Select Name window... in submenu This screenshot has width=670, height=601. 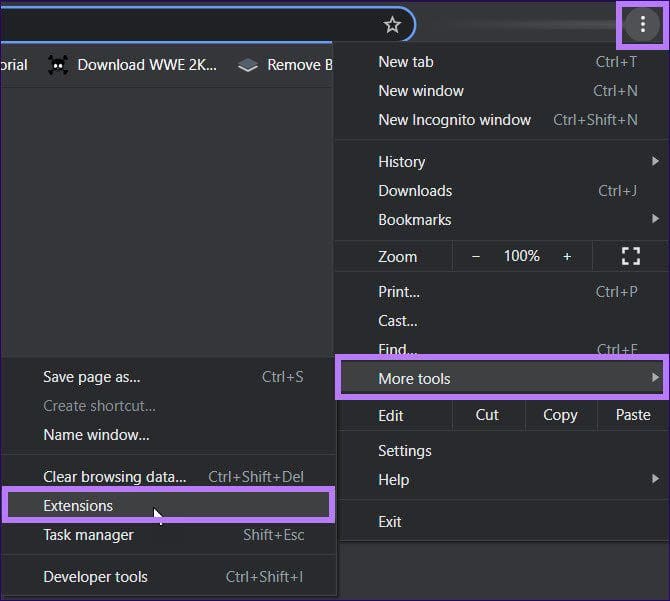169,435
